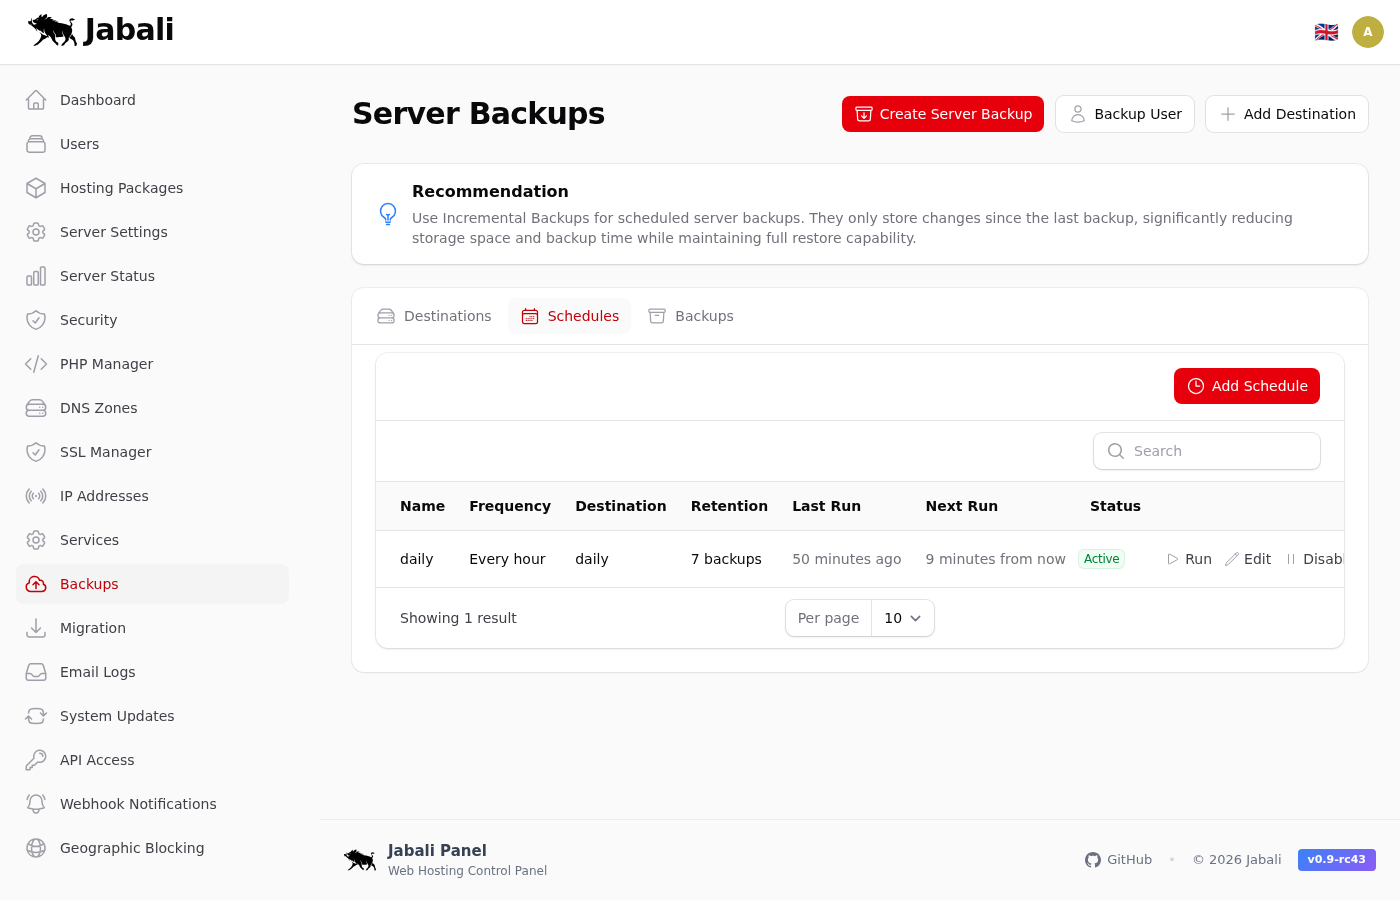Sort the table by Name column
The image size is (1400, 900).
click(422, 506)
